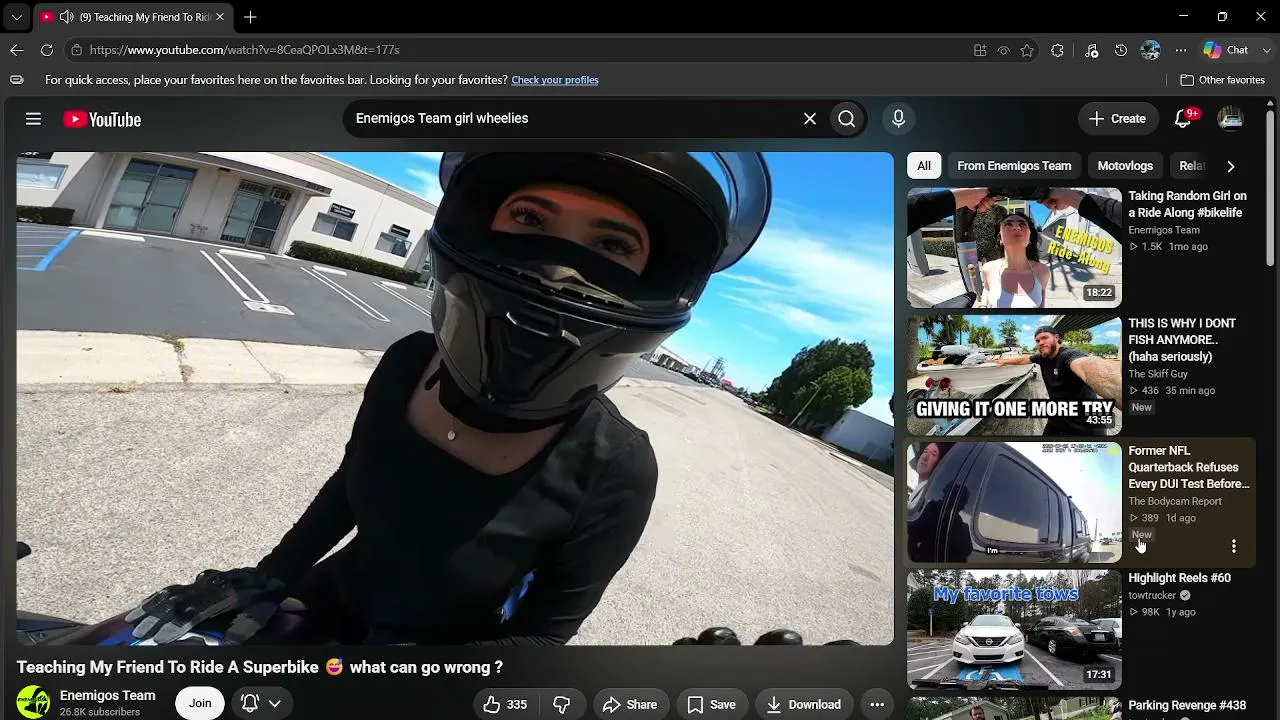1280x720 pixels.
Task: Select From Enemigos Team chip
Action: (1014, 166)
